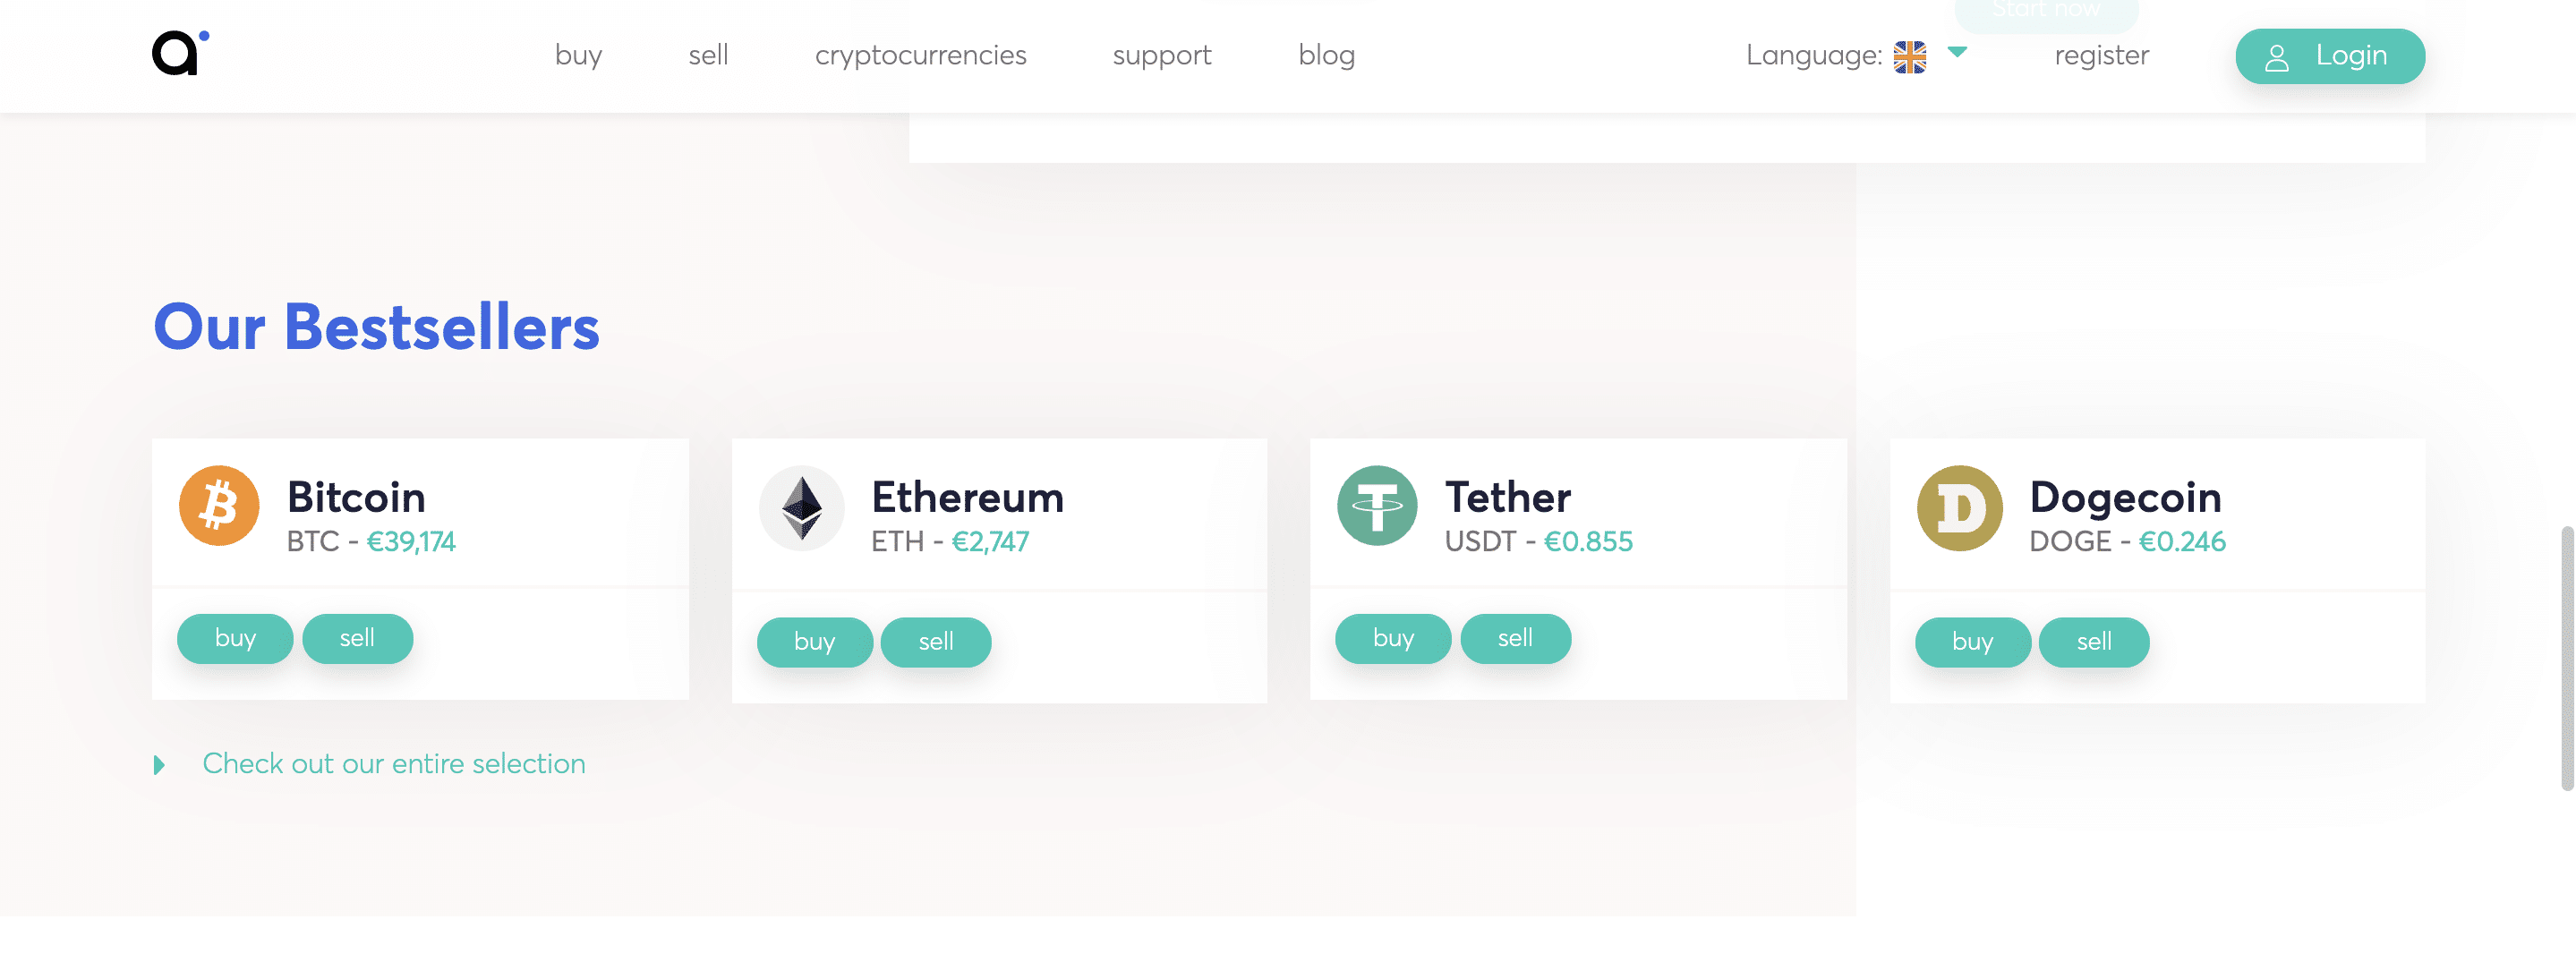Select buy in the top navigation
2576x979 pixels.
(578, 55)
